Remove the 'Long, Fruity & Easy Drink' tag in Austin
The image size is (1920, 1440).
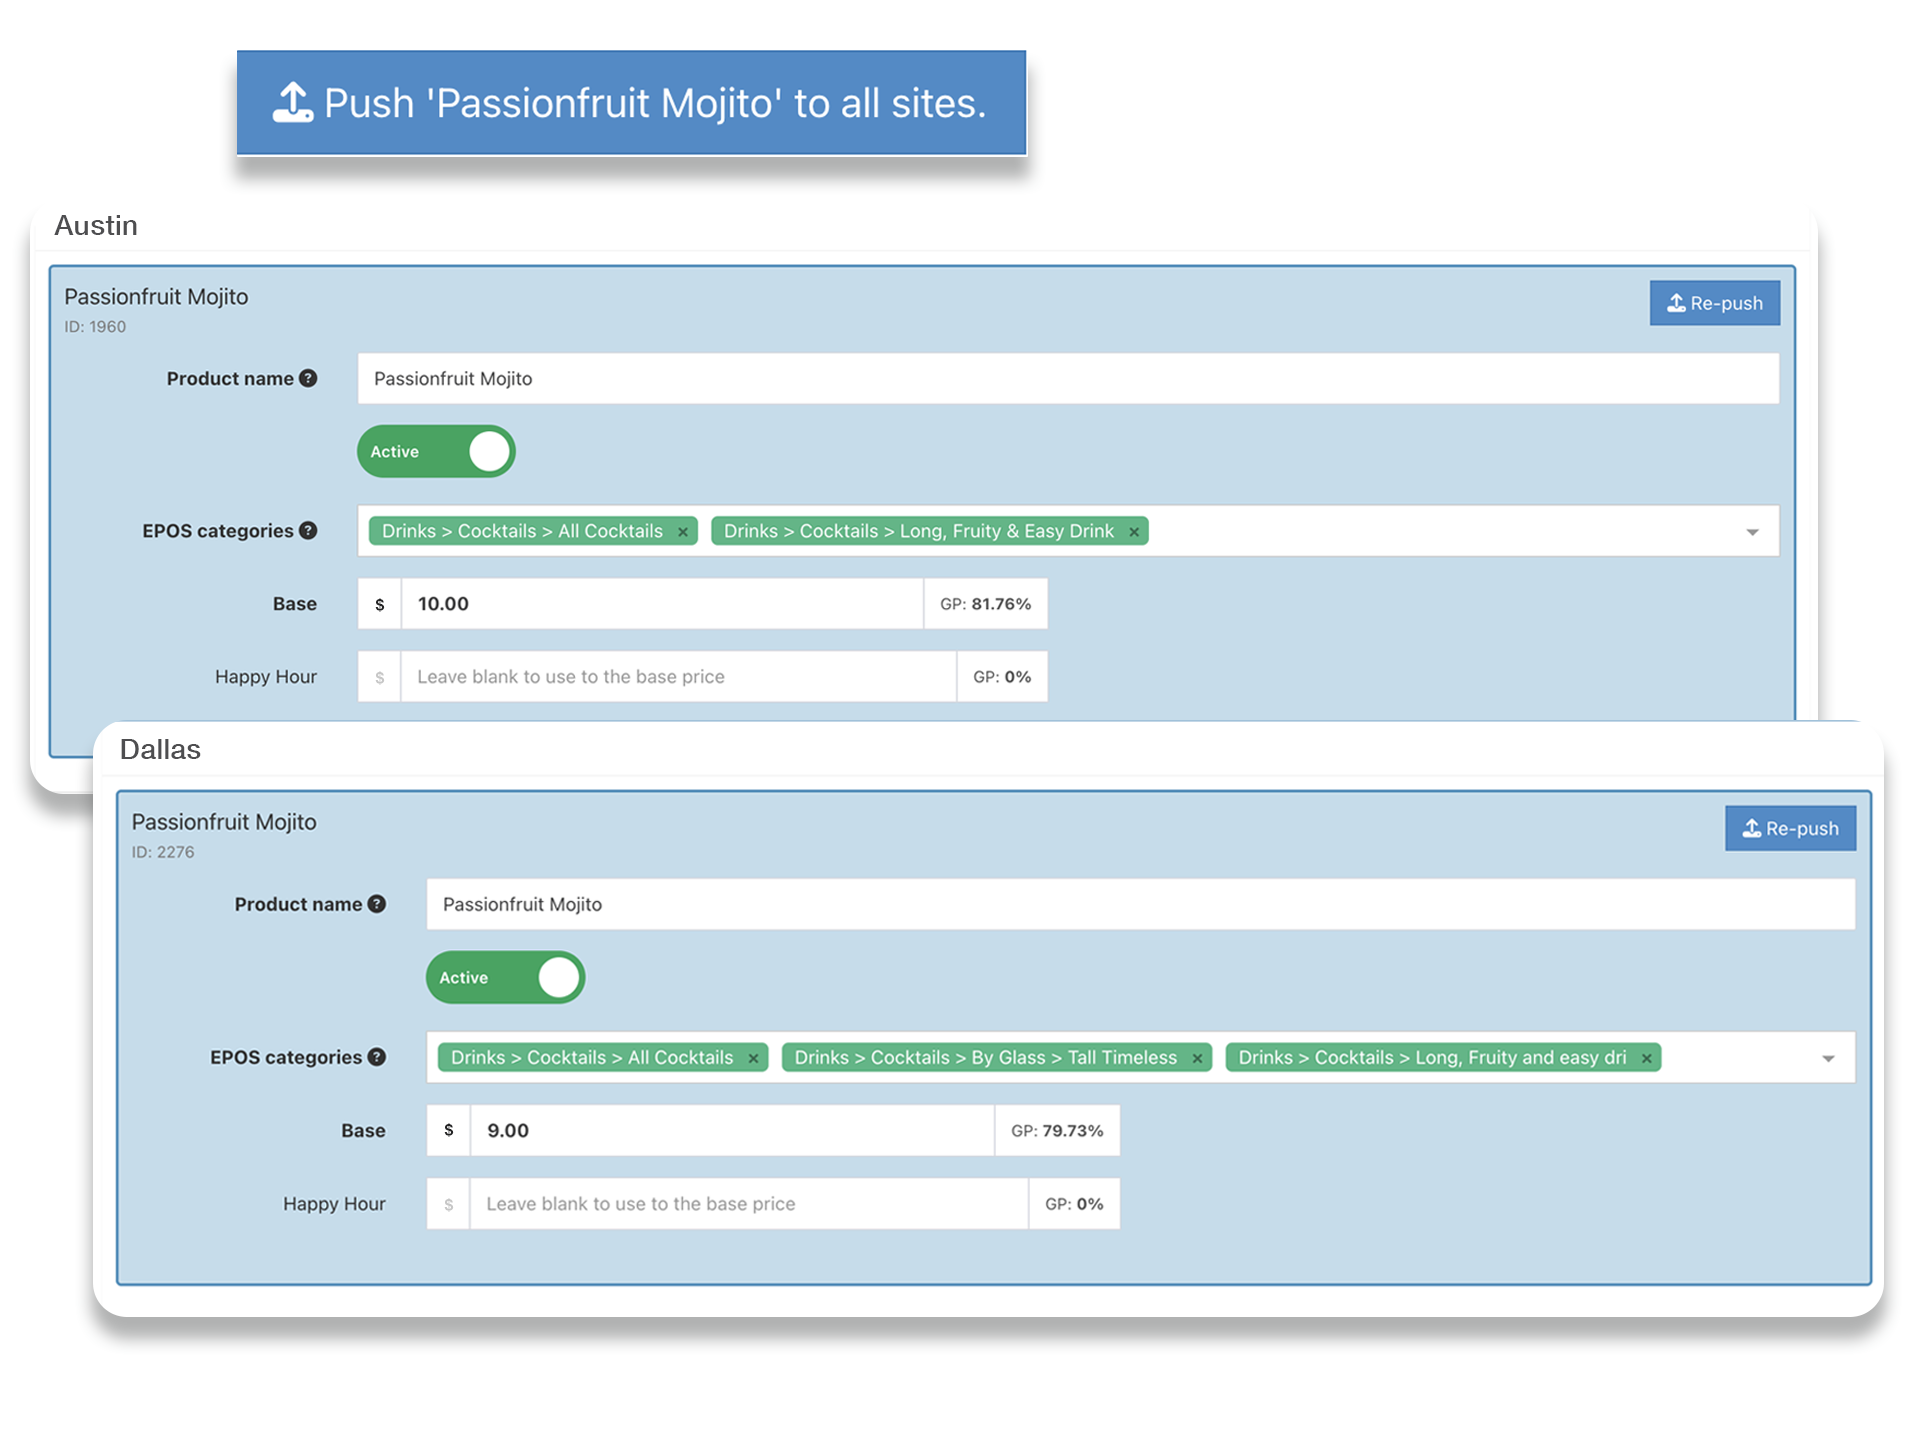(1133, 531)
